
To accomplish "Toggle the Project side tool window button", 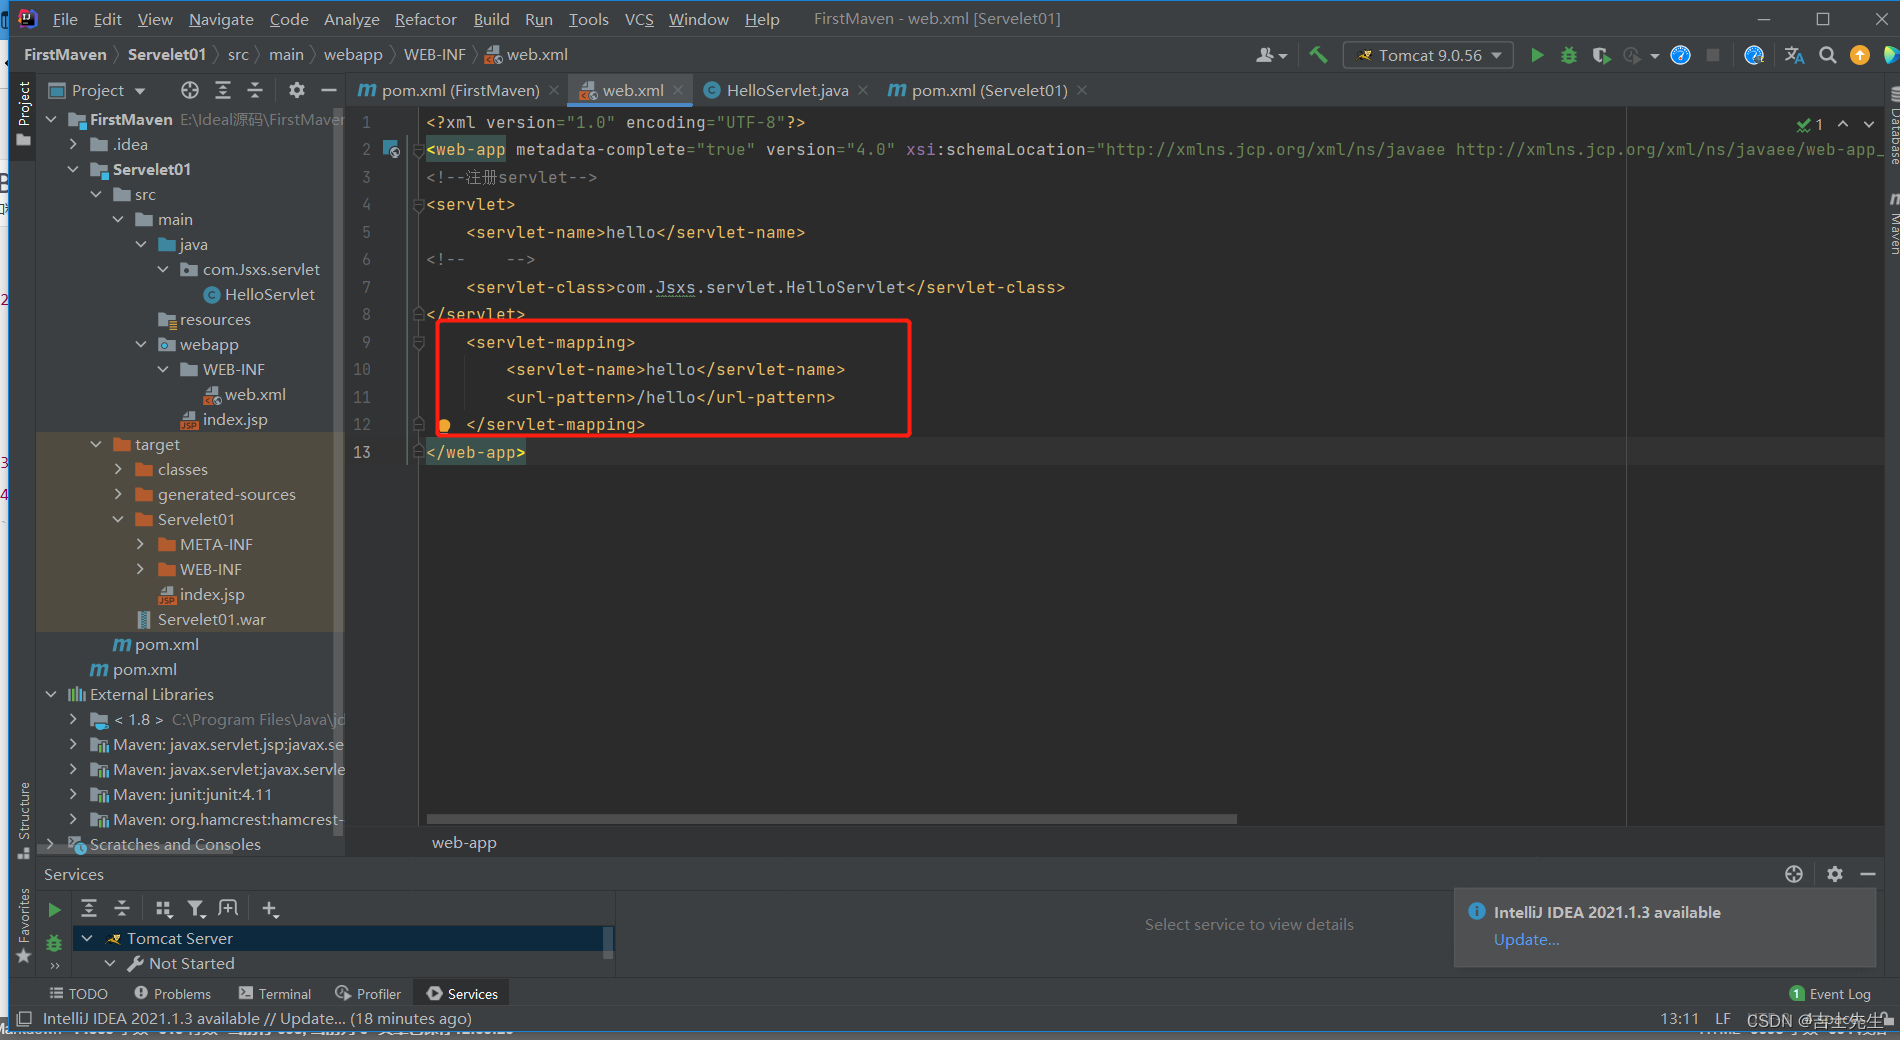I will pos(24,114).
